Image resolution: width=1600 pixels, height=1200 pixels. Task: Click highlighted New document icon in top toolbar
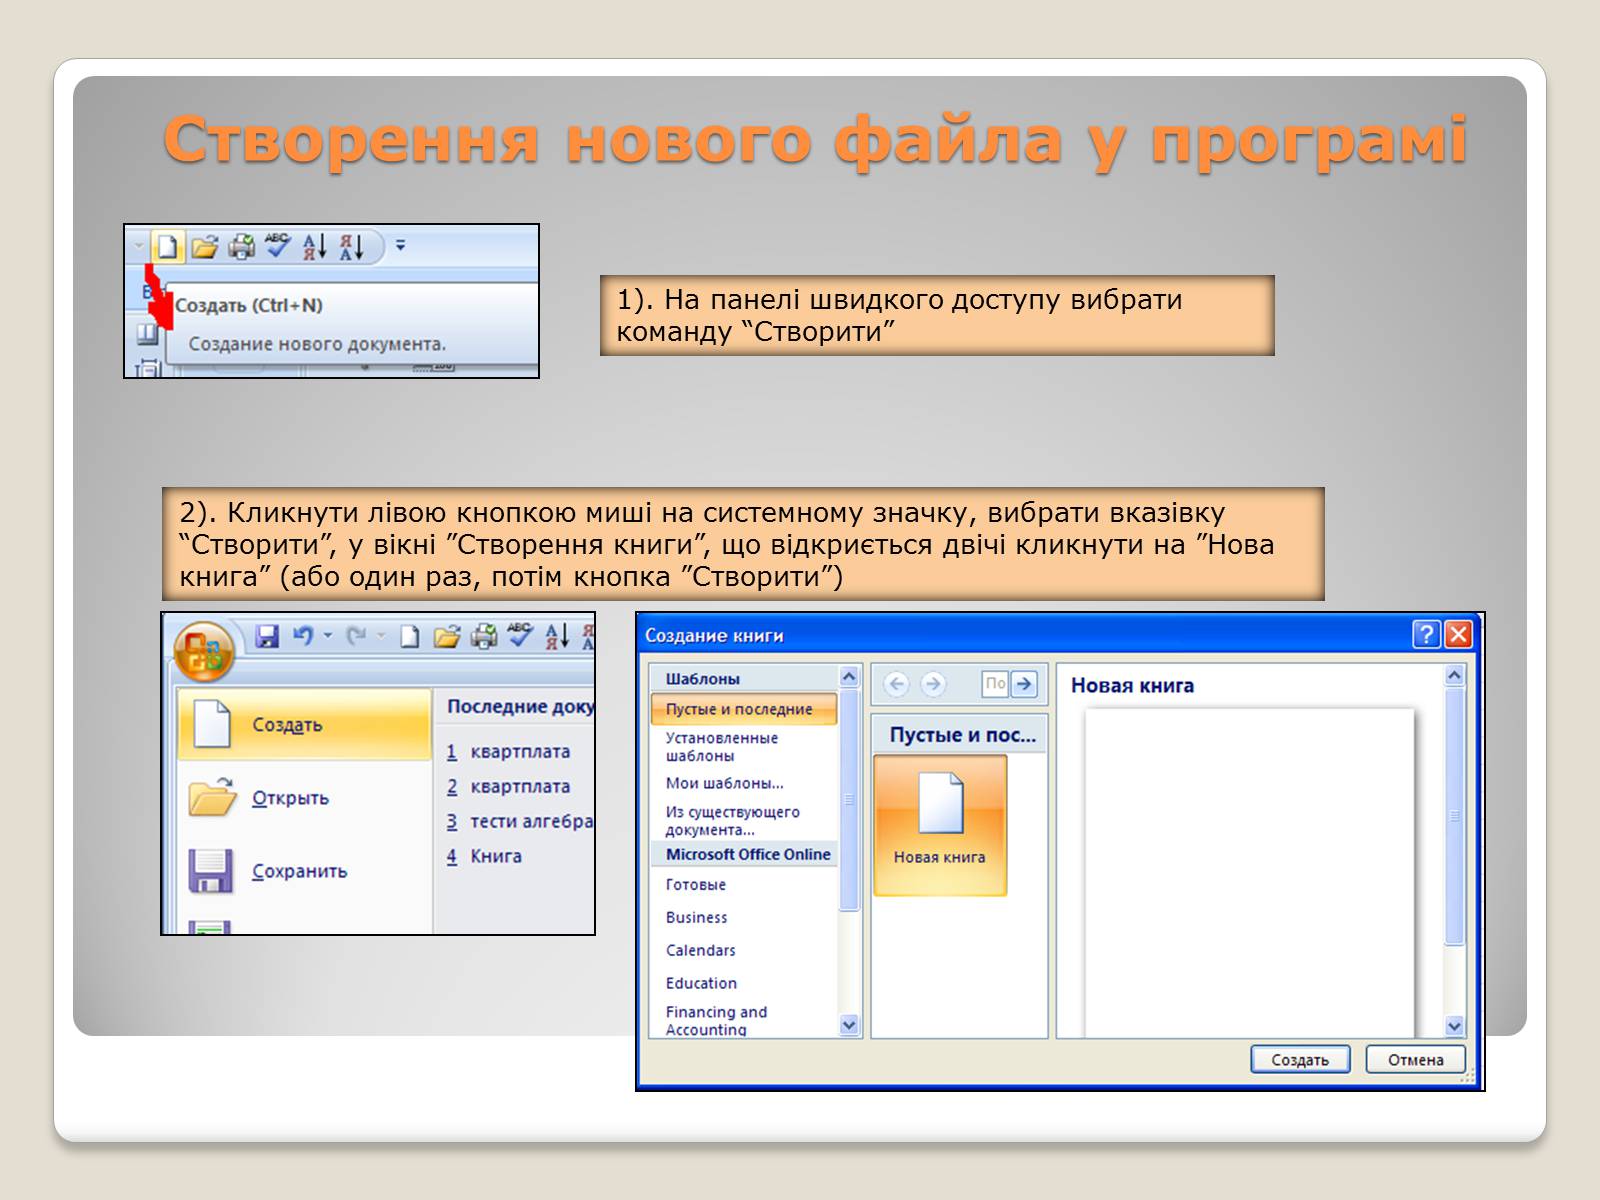[167, 246]
